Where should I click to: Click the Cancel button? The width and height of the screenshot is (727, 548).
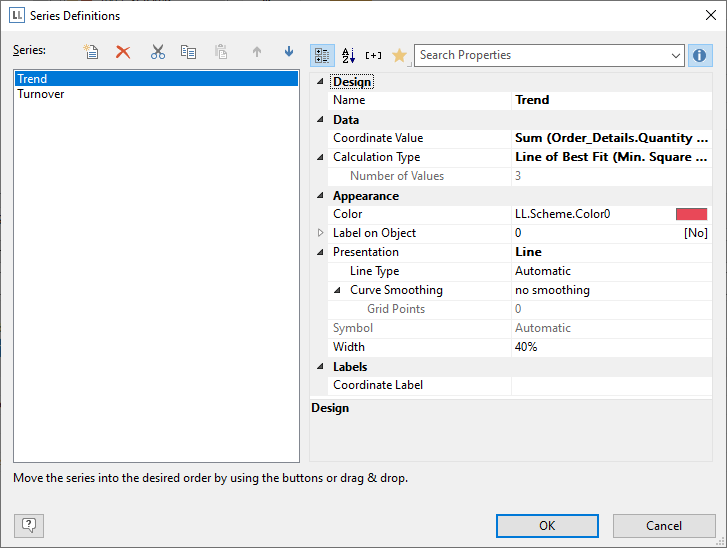(x=664, y=526)
